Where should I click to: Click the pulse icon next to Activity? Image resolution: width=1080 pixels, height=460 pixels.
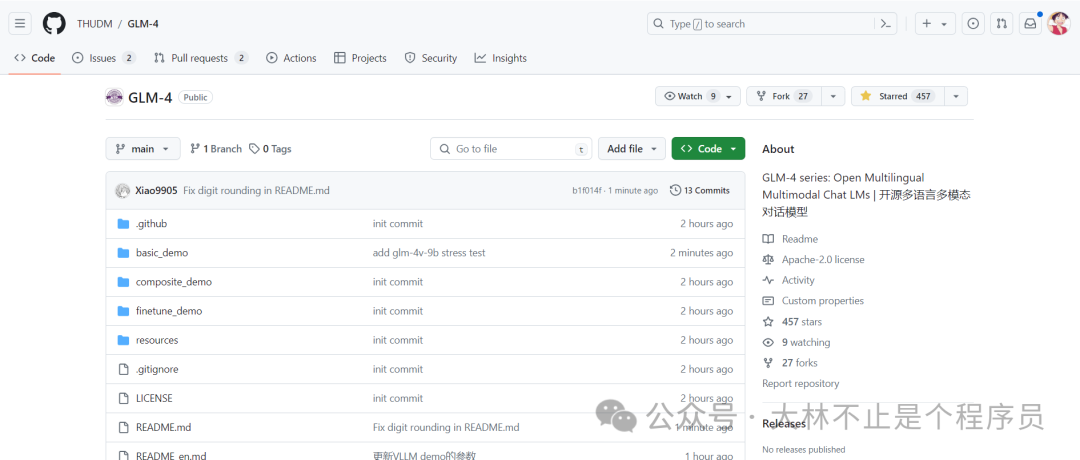click(x=768, y=280)
